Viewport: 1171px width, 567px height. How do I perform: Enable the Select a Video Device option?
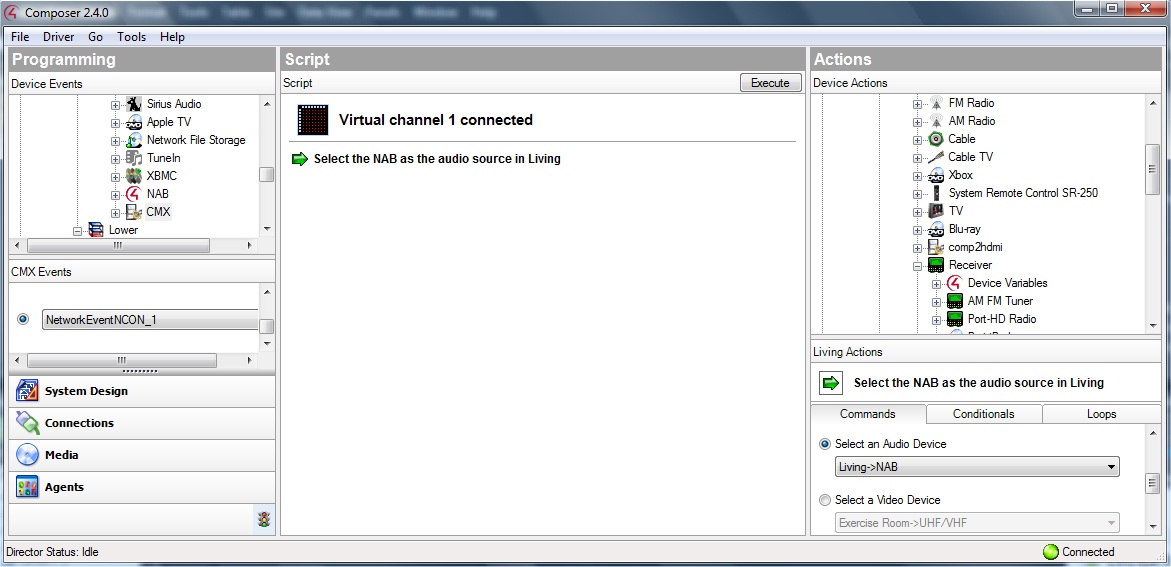[x=825, y=500]
